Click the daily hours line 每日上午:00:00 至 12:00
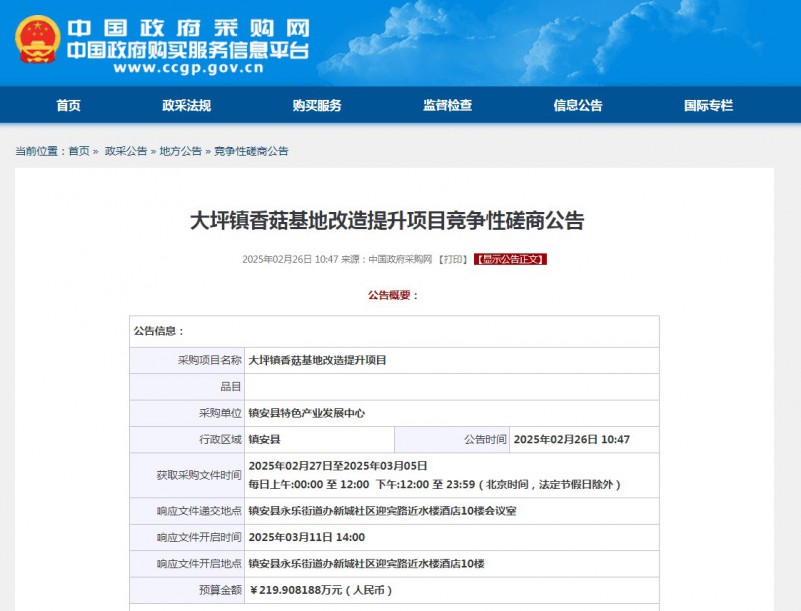 click(309, 484)
